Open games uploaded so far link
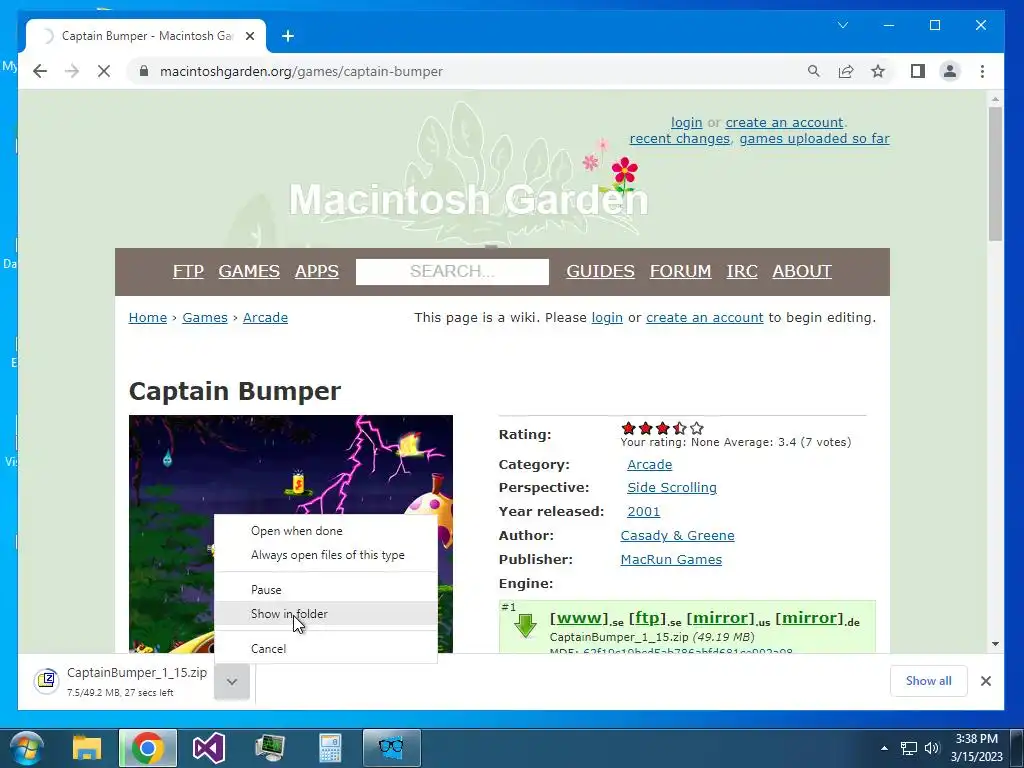The height and width of the screenshot is (768, 1024). pos(814,138)
